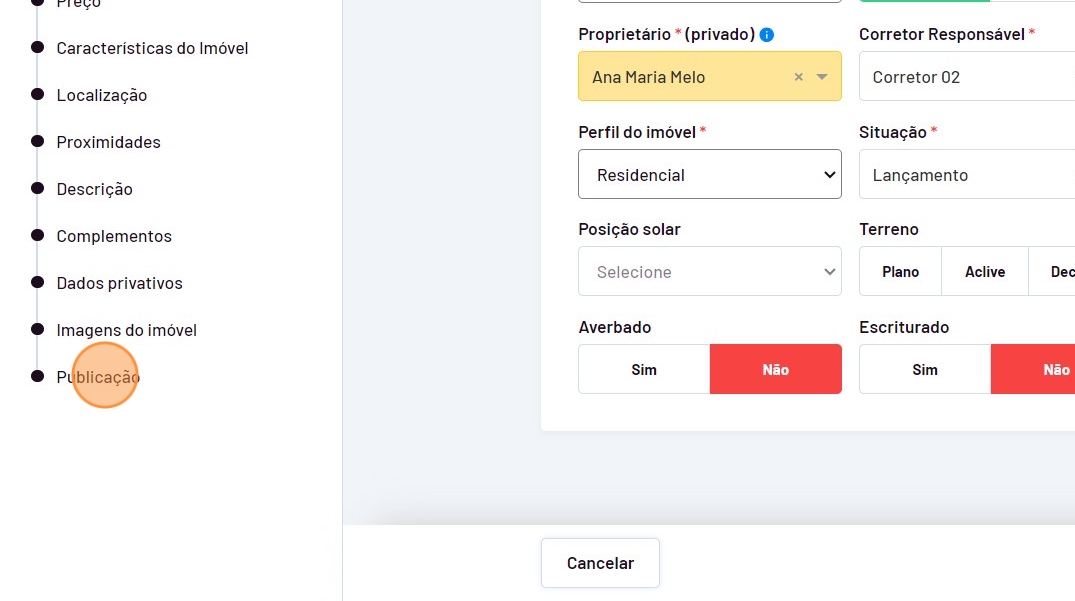Viewport: 1075px width, 601px height.
Task: Go to Características do Imóvel step
Action: pos(152,48)
